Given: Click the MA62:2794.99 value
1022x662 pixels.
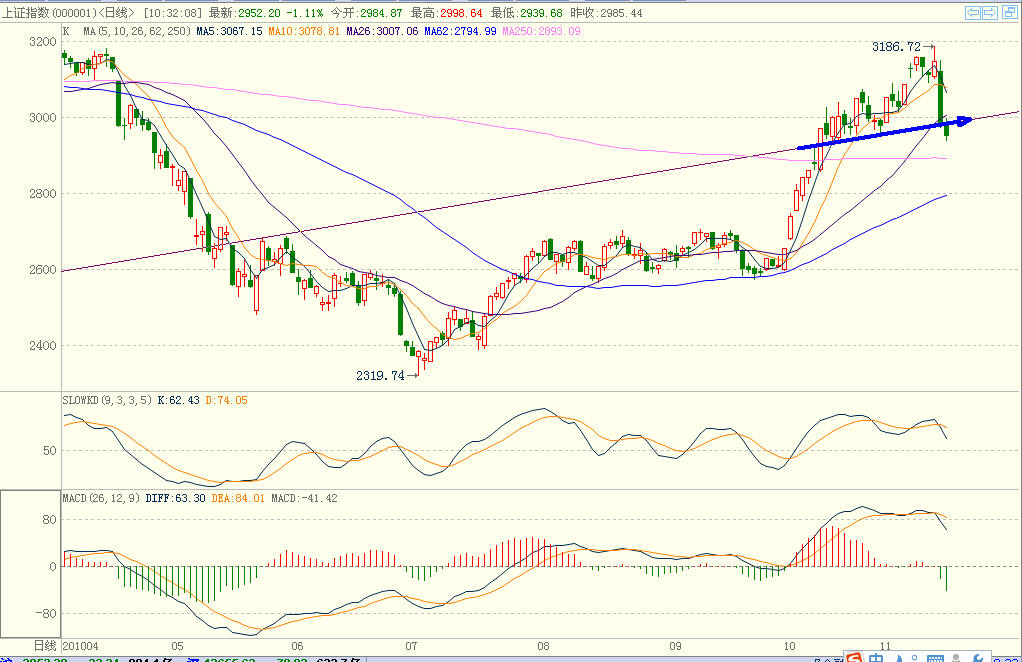Looking at the screenshot, I should coord(460,31).
